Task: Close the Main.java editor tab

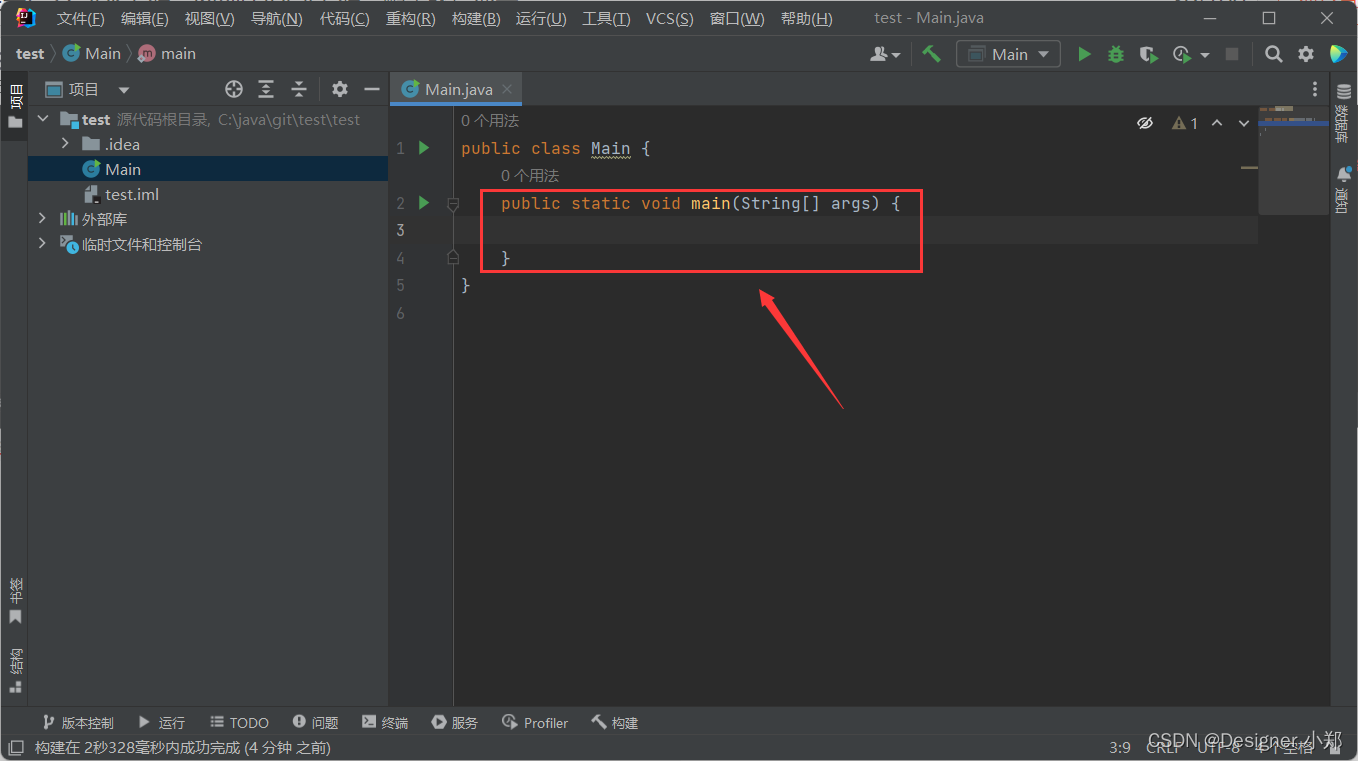Action: pos(507,89)
